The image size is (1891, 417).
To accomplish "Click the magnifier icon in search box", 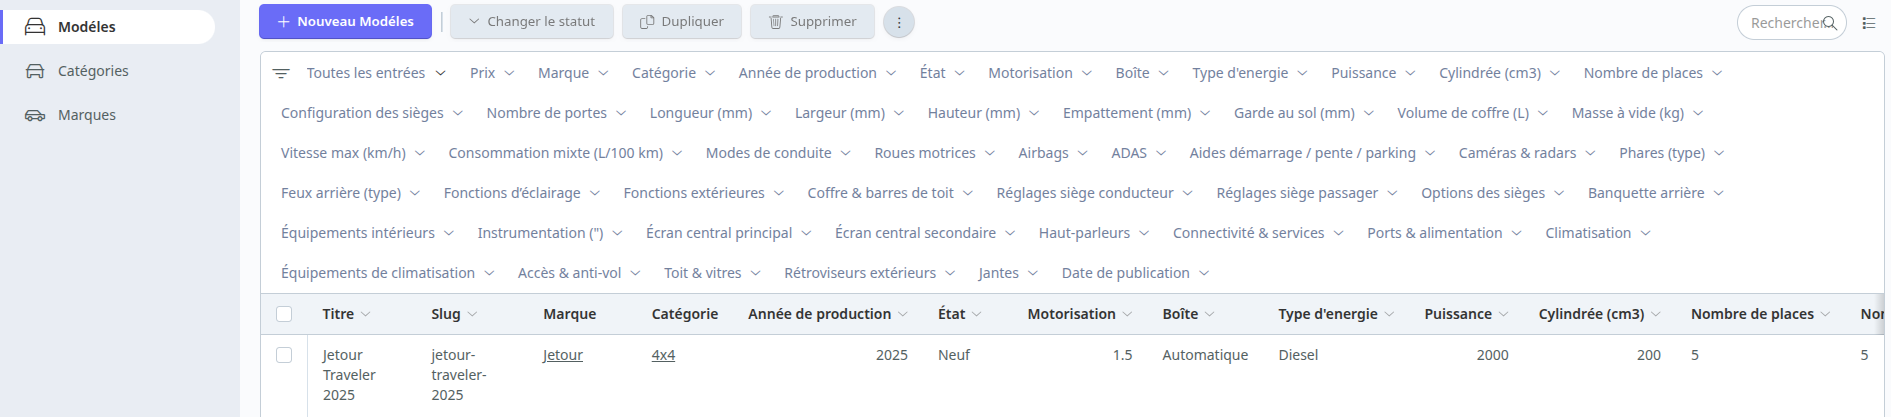I will click(x=1829, y=23).
